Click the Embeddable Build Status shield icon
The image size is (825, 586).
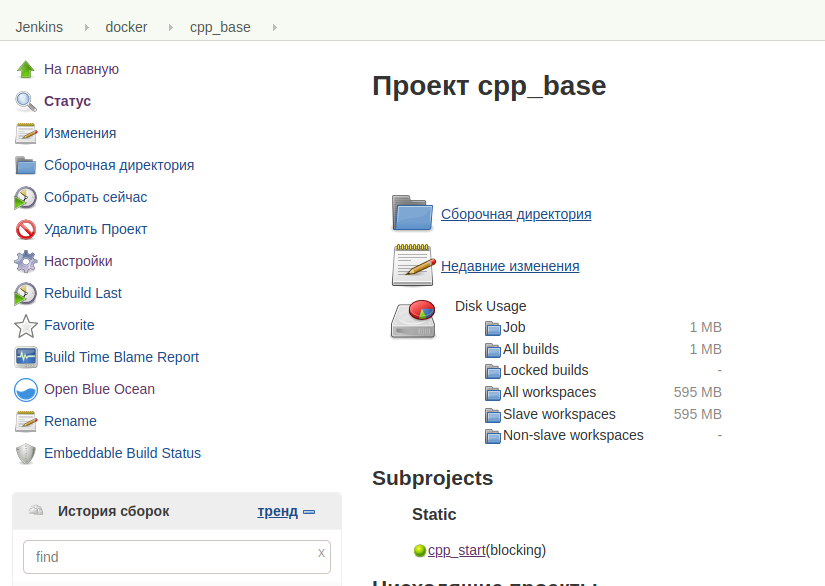coord(26,453)
